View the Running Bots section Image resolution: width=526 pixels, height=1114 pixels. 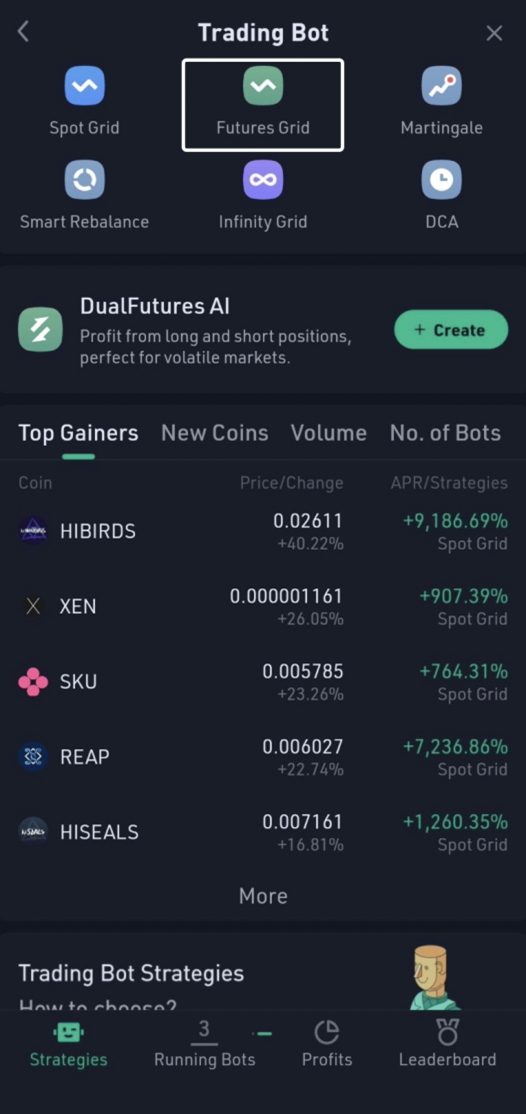[x=205, y=1044]
